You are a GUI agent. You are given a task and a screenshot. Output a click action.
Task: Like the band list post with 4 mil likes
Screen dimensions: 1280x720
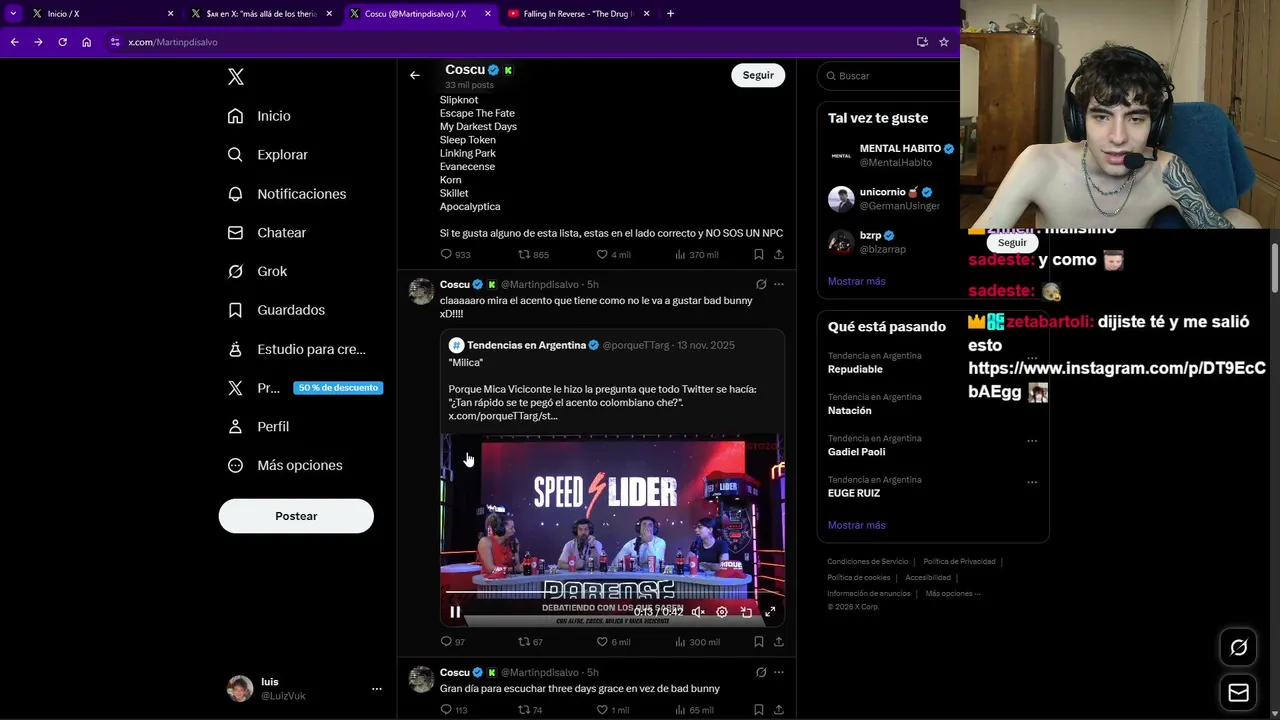coord(613,255)
